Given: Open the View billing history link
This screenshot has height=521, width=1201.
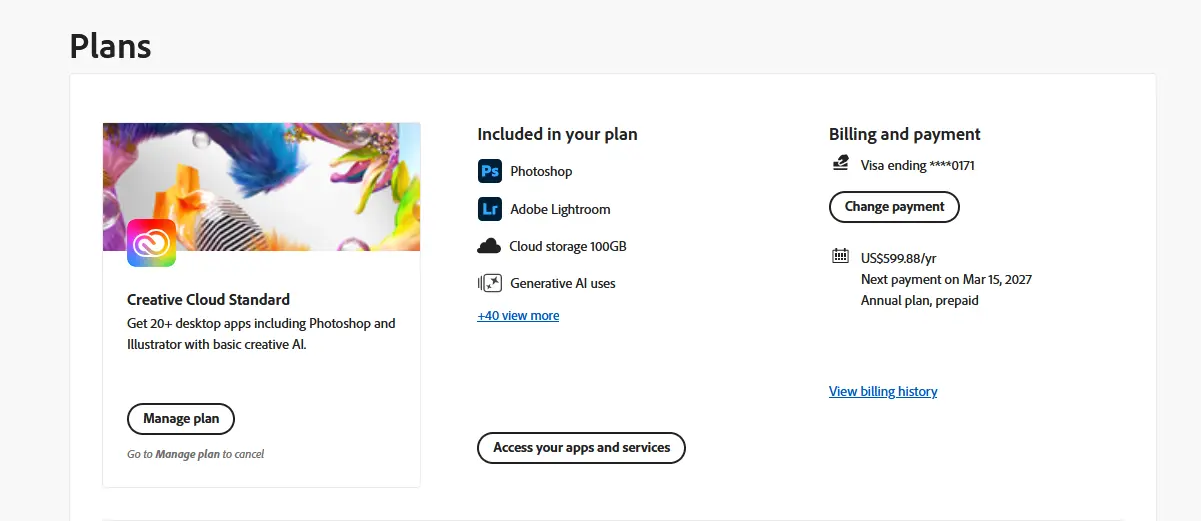Looking at the screenshot, I should (x=883, y=392).
